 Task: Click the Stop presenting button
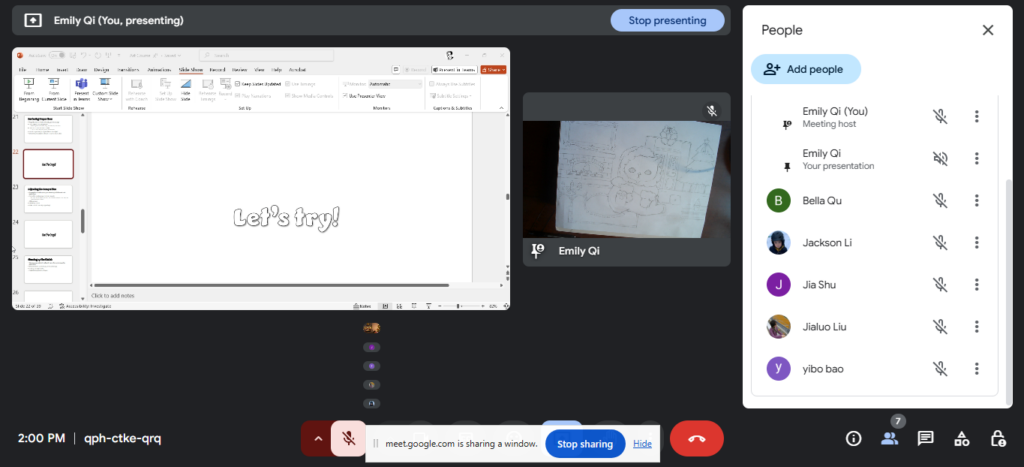[x=667, y=20]
